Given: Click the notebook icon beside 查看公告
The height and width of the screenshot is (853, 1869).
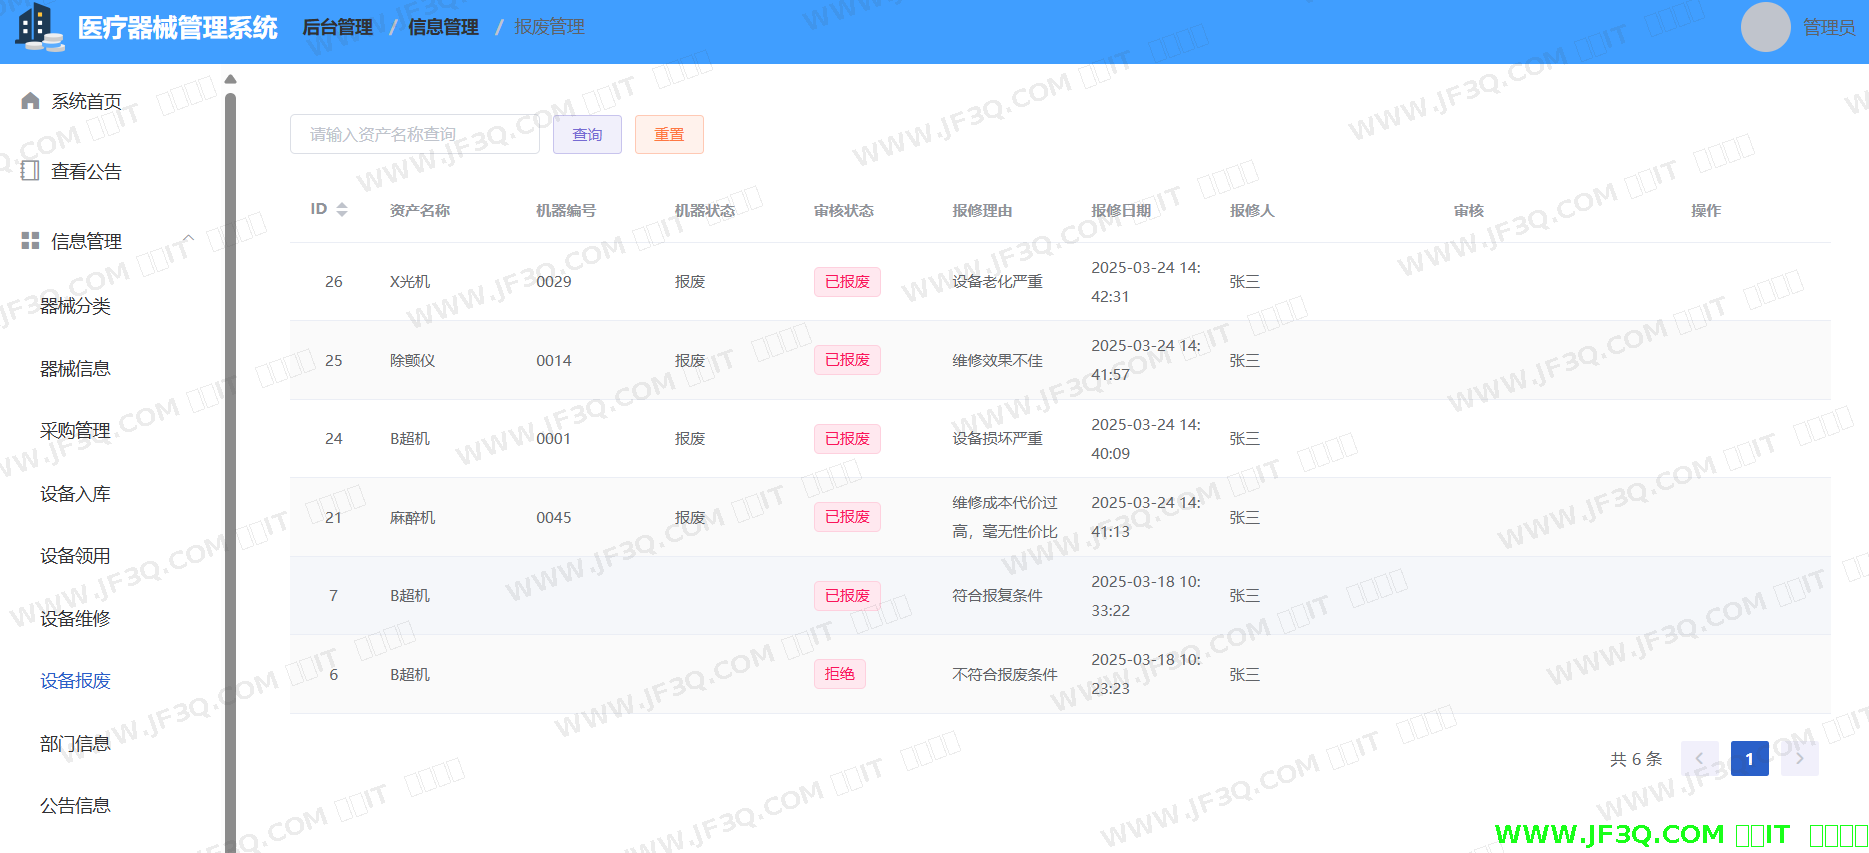Looking at the screenshot, I should point(30,171).
